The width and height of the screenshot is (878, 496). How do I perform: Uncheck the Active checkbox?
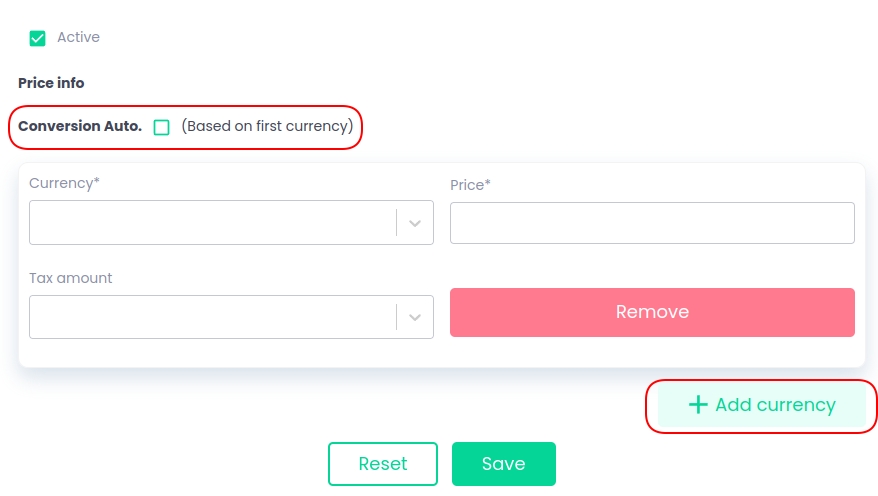(38, 38)
